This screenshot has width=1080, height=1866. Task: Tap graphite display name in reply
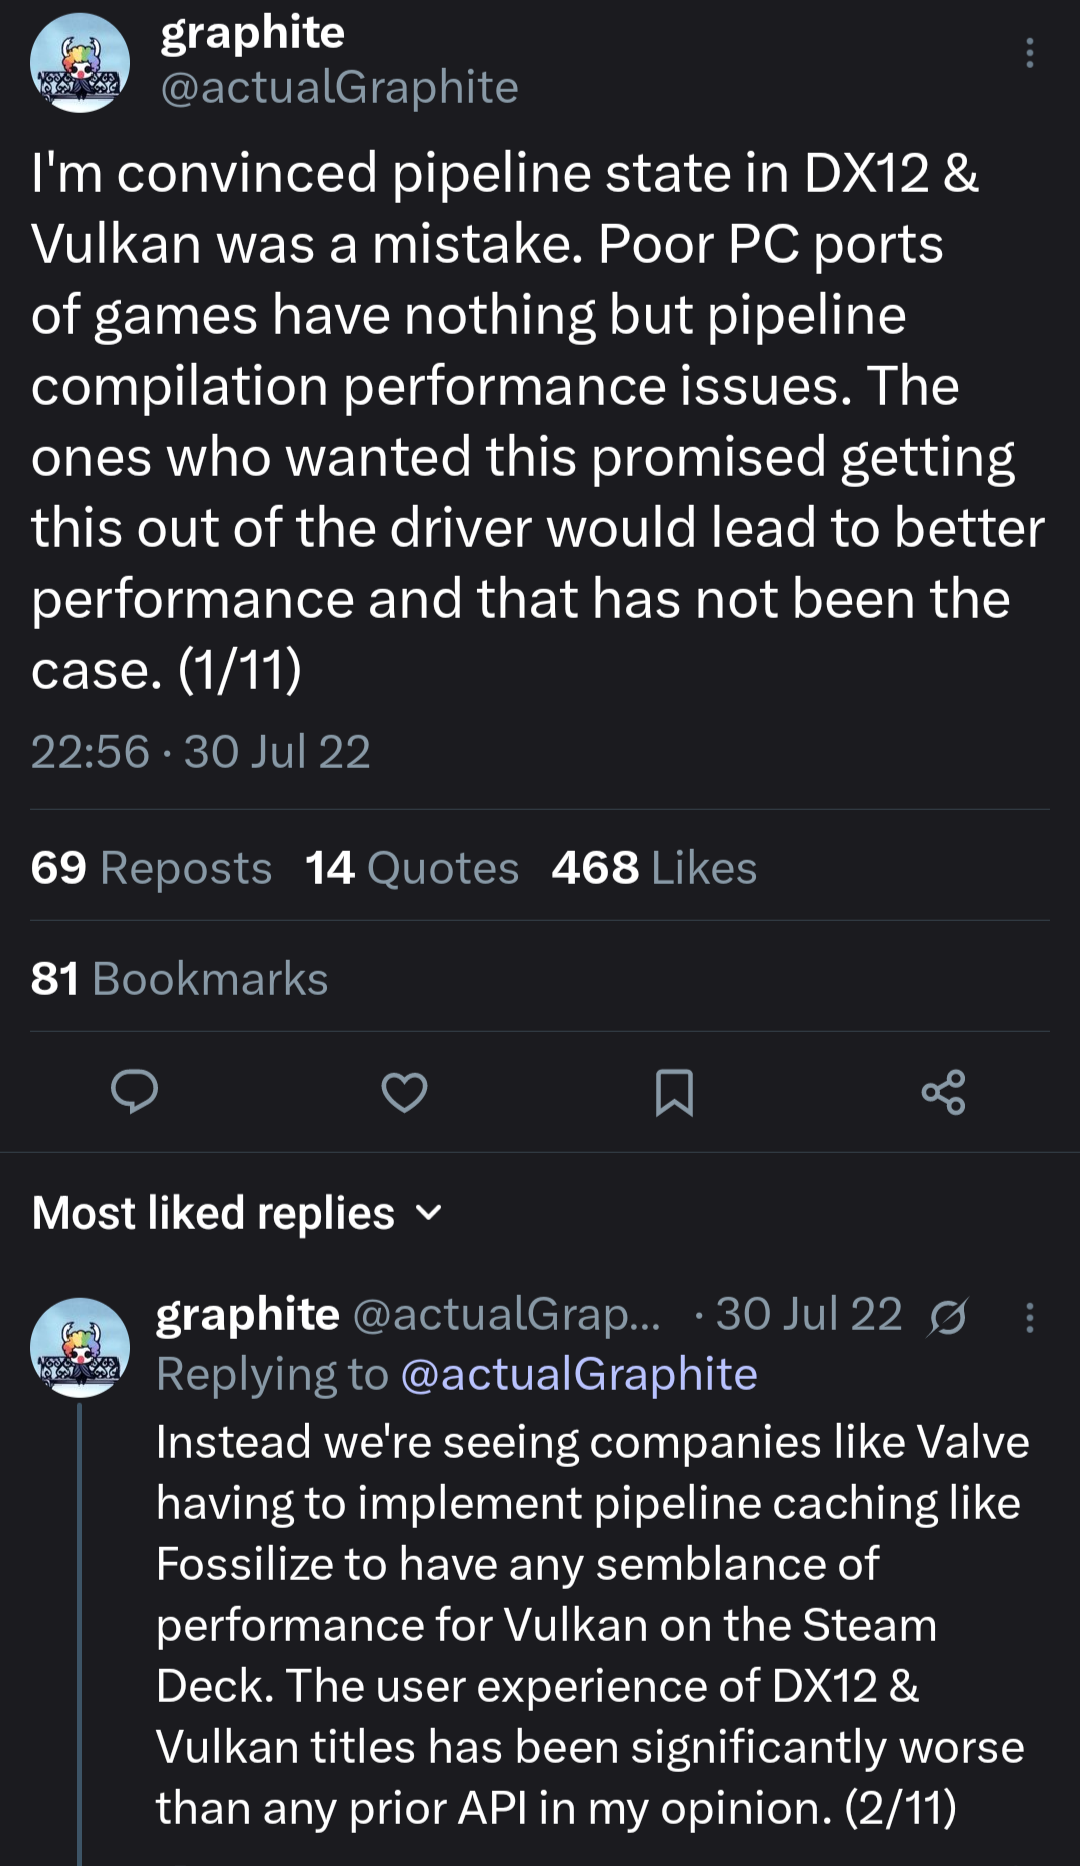pyautogui.click(x=247, y=1314)
